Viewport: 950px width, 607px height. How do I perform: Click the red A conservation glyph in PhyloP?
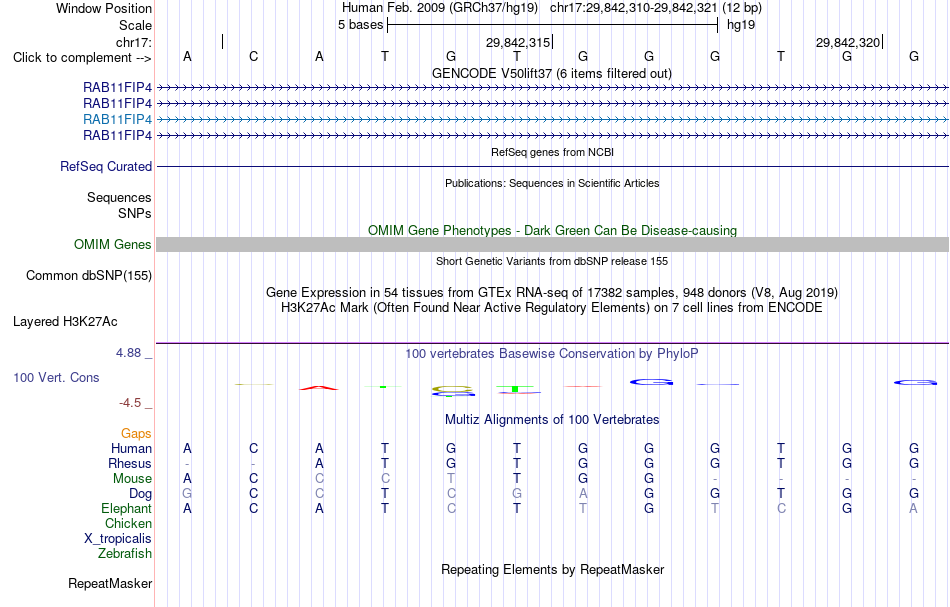(x=319, y=388)
